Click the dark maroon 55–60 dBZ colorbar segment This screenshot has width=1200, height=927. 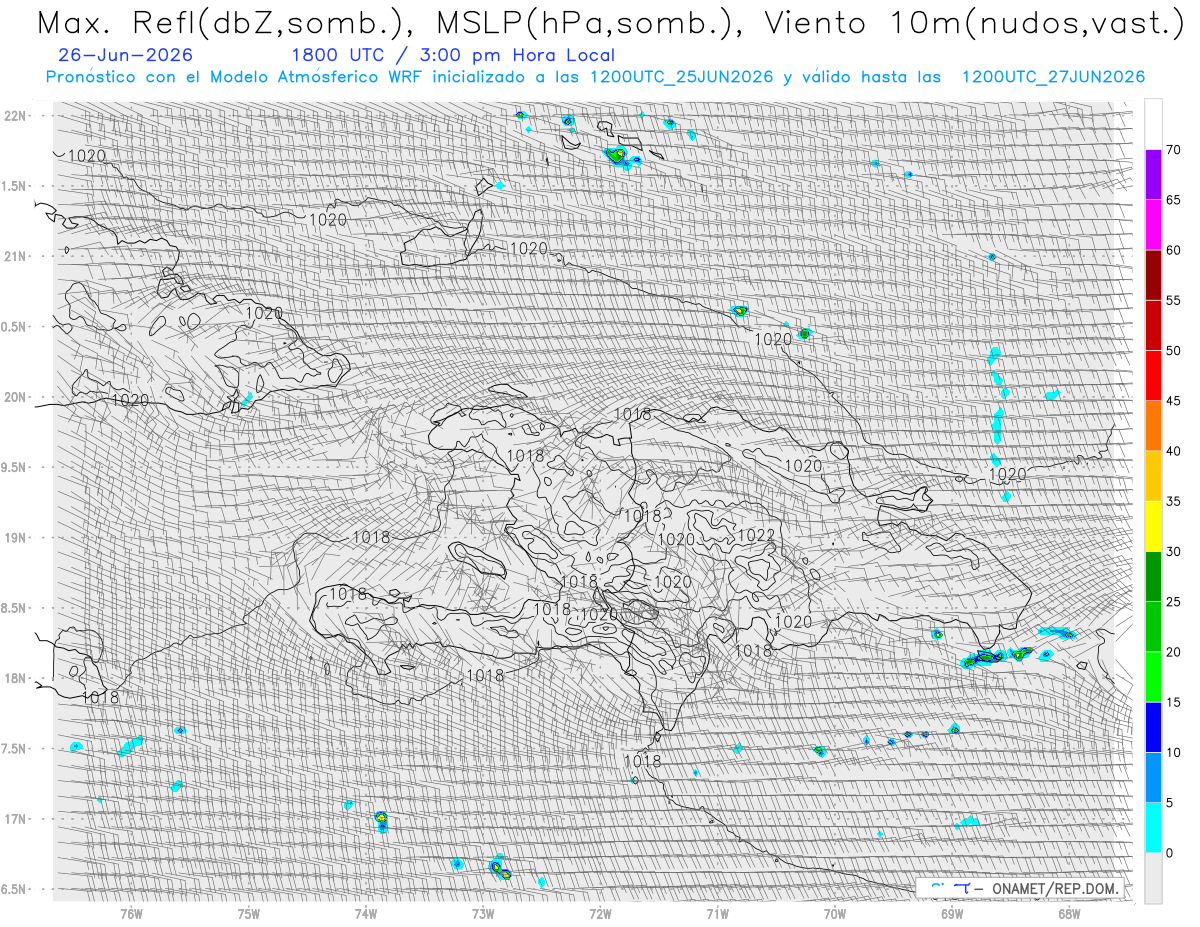click(x=1153, y=274)
